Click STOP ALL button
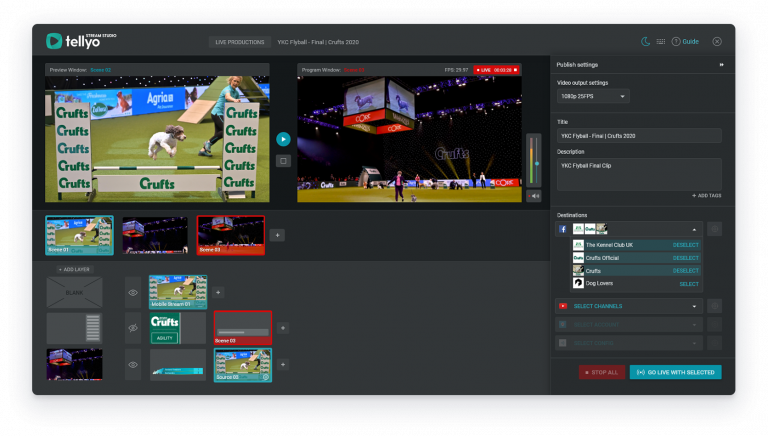The image size is (768, 436). [x=602, y=372]
